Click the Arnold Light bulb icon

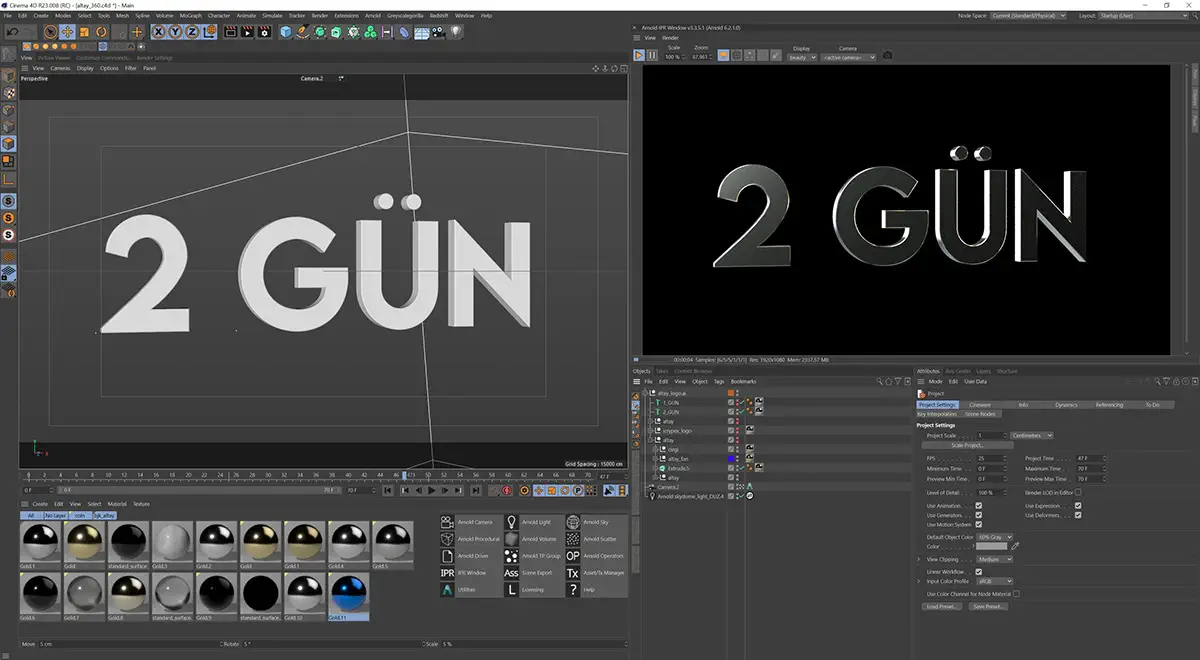(510, 522)
